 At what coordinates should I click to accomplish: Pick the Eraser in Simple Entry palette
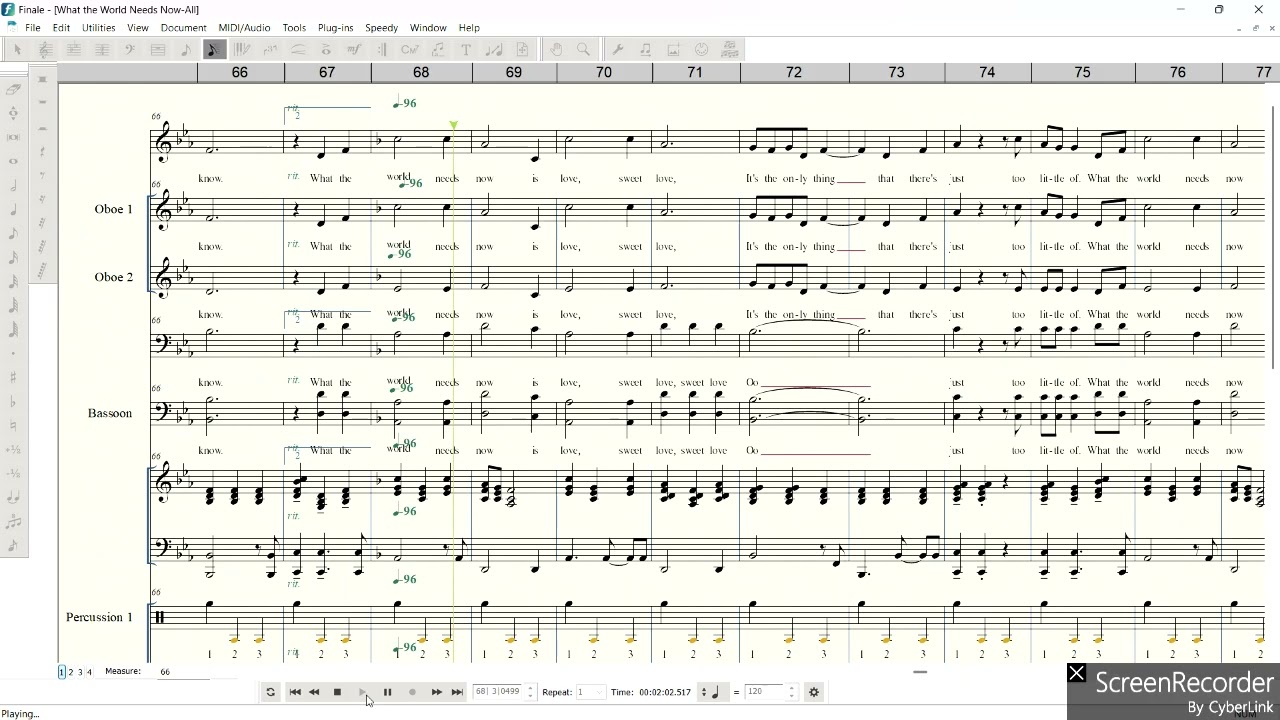(x=13, y=90)
